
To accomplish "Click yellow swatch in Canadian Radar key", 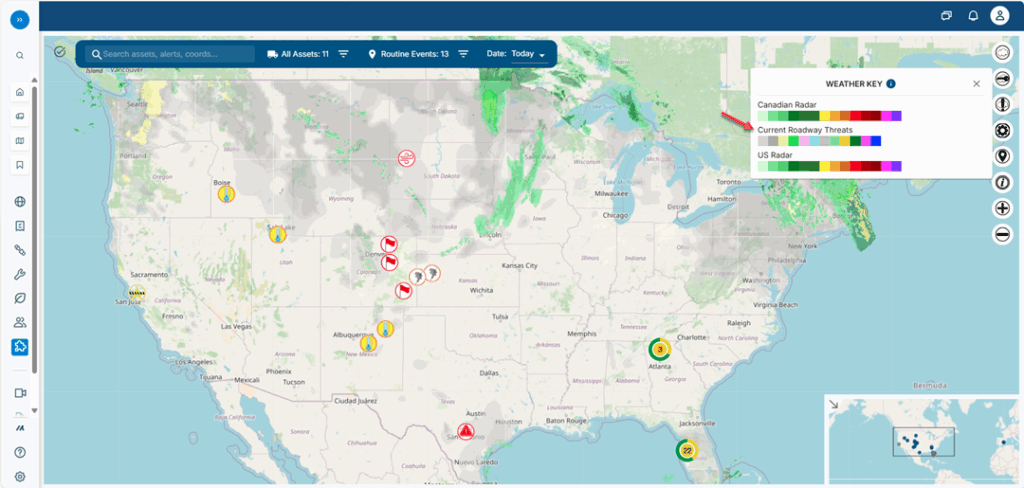I will click(x=825, y=116).
